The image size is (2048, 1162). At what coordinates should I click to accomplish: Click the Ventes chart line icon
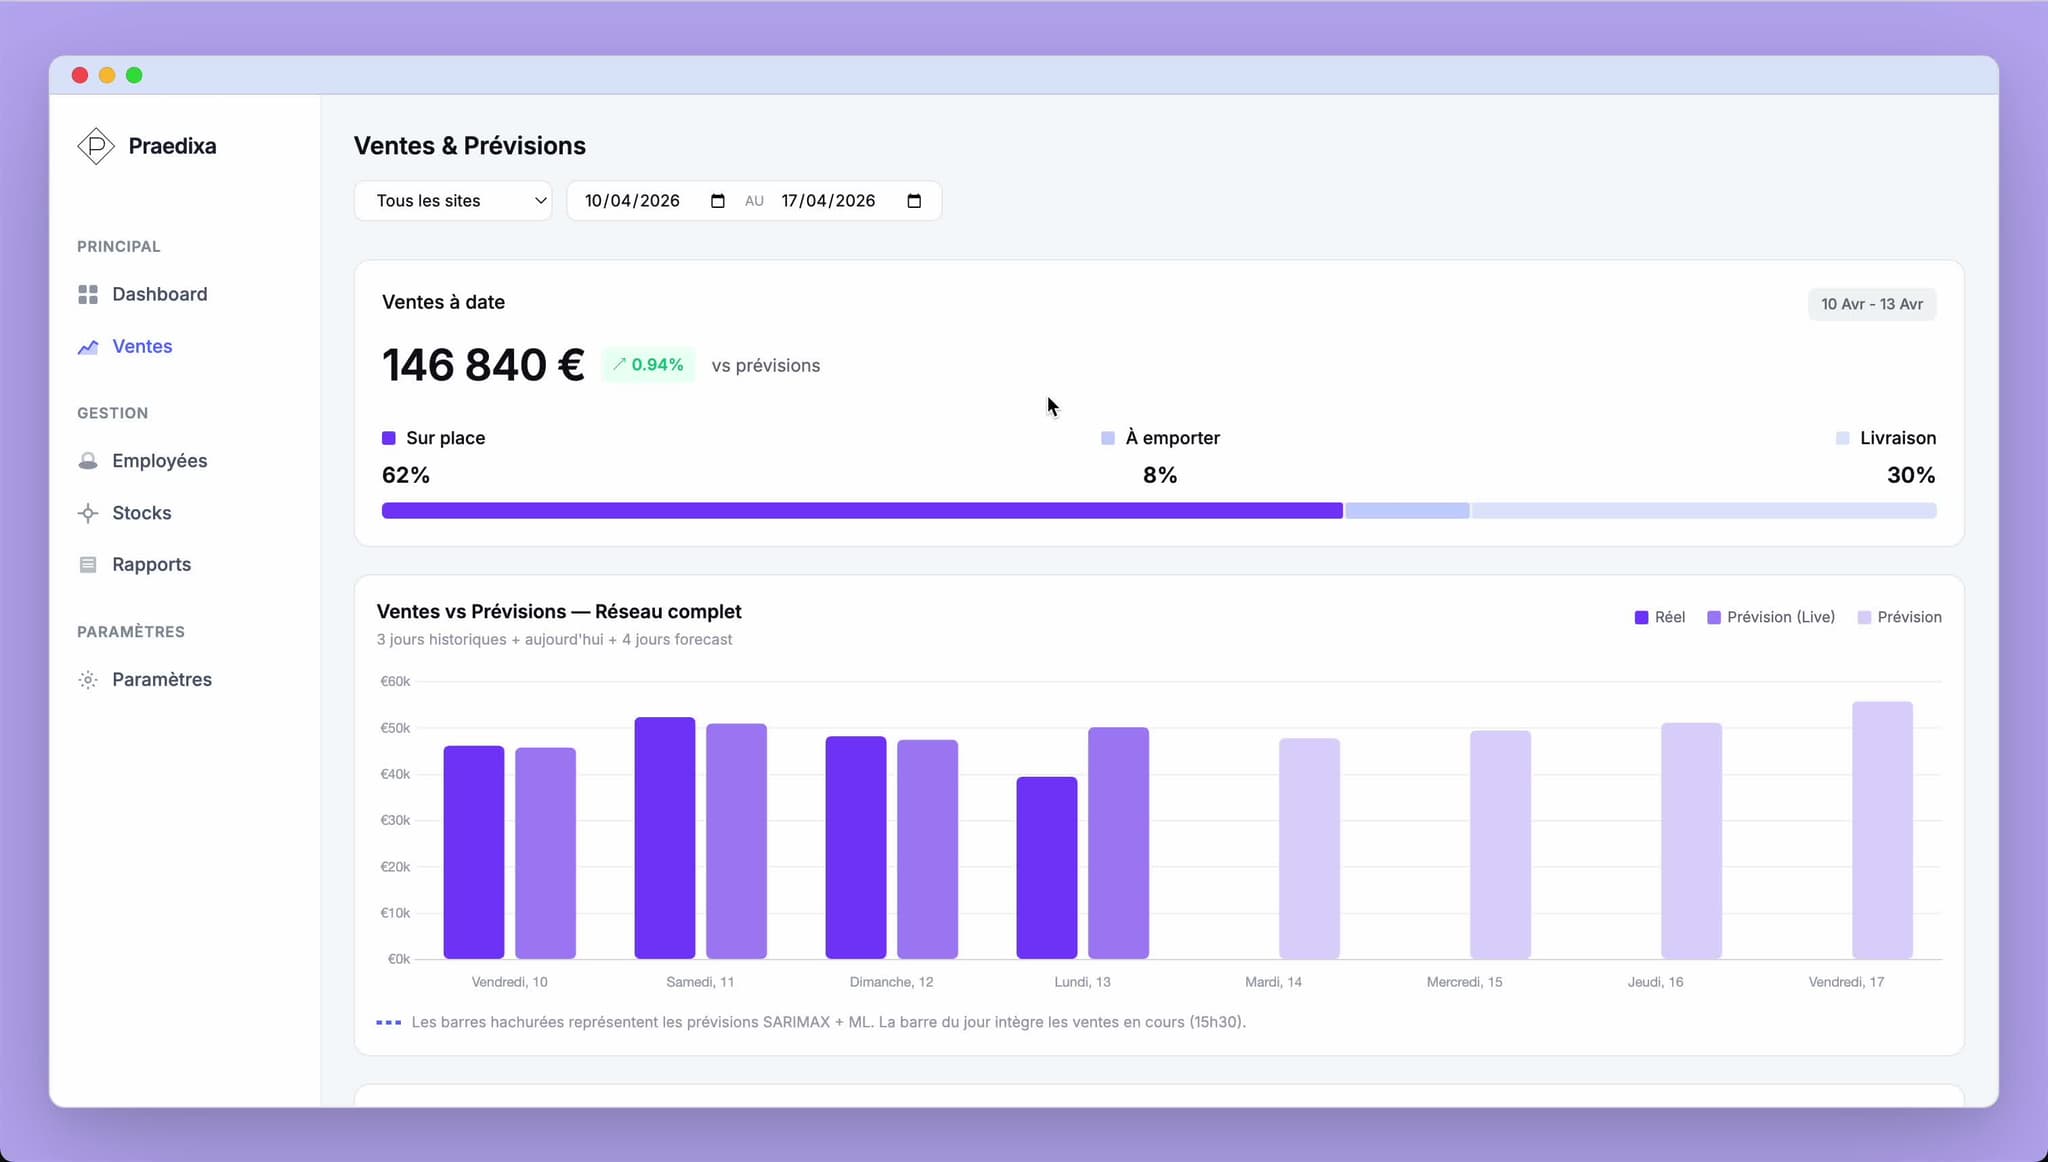(x=88, y=347)
